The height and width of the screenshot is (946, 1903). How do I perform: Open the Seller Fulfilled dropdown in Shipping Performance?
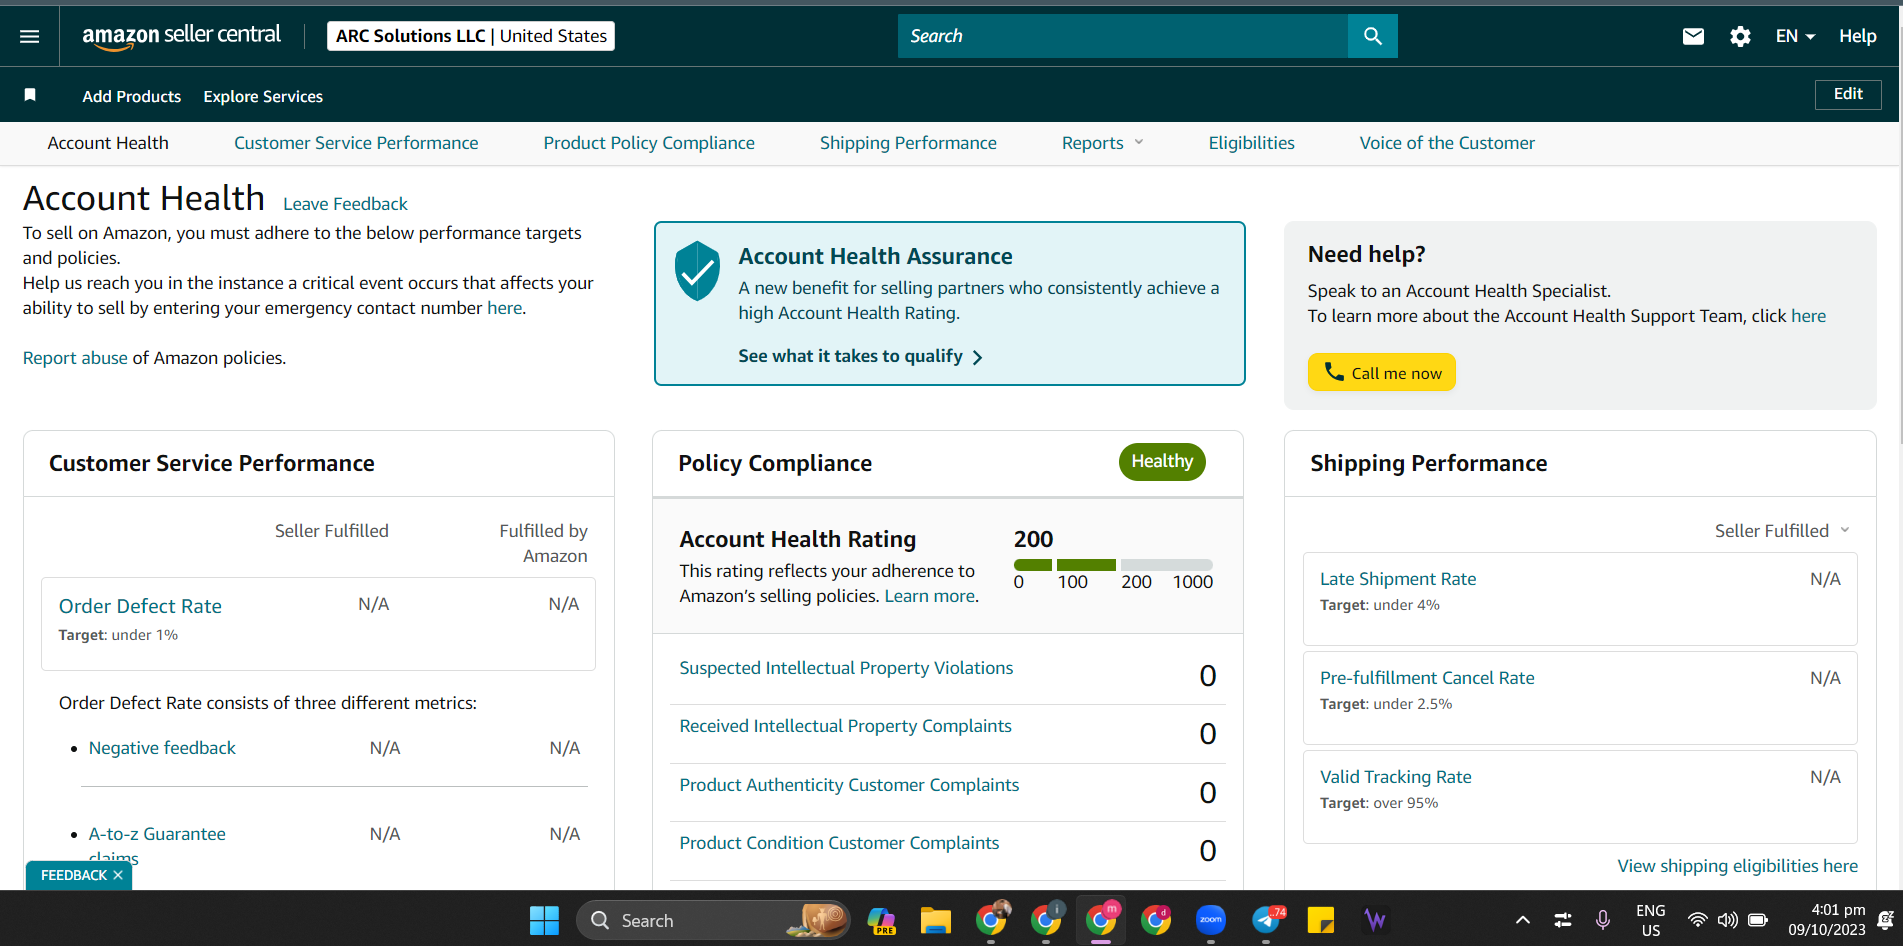pyautogui.click(x=1782, y=531)
